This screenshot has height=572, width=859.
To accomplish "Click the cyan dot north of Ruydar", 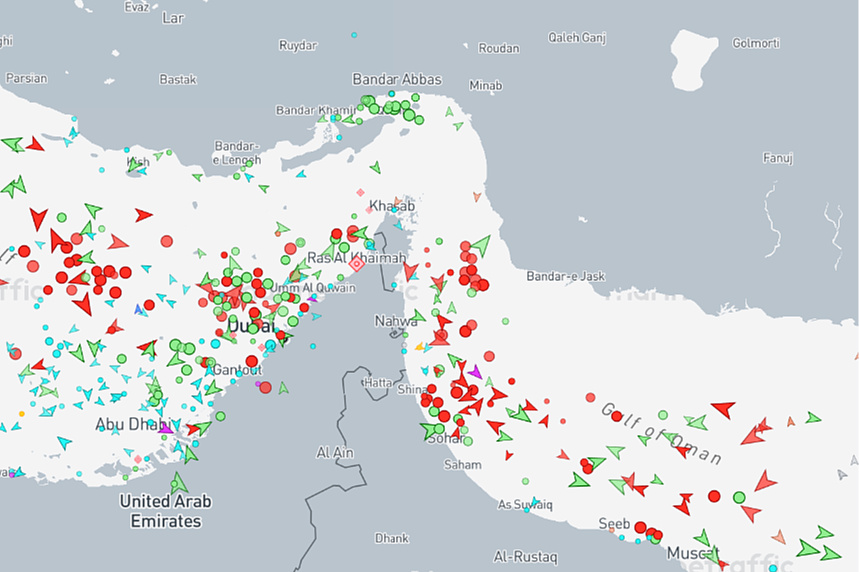I will (354, 35).
